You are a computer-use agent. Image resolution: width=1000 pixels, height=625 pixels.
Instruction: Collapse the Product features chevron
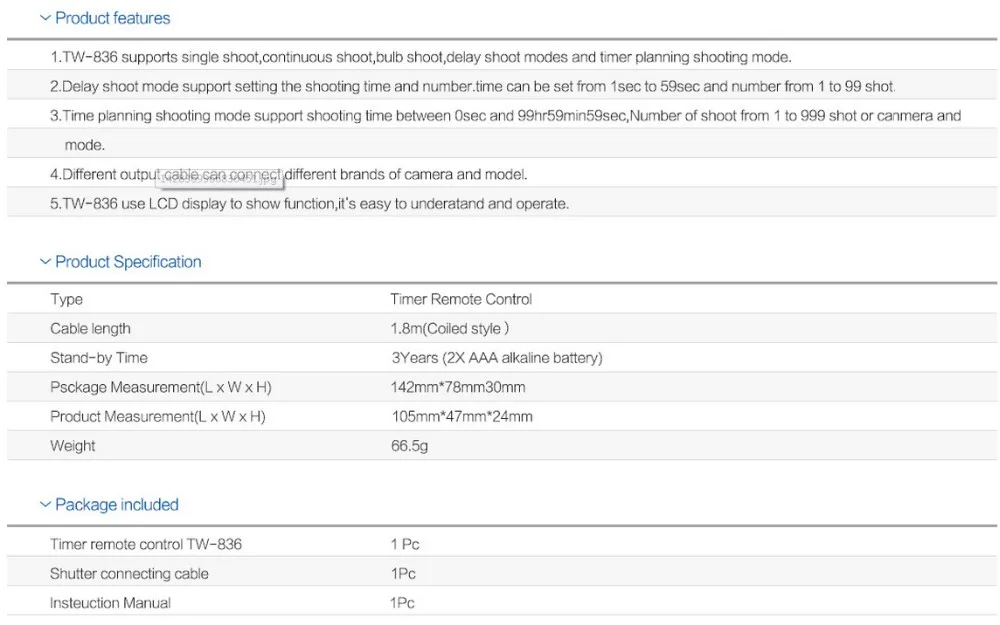tap(45, 18)
